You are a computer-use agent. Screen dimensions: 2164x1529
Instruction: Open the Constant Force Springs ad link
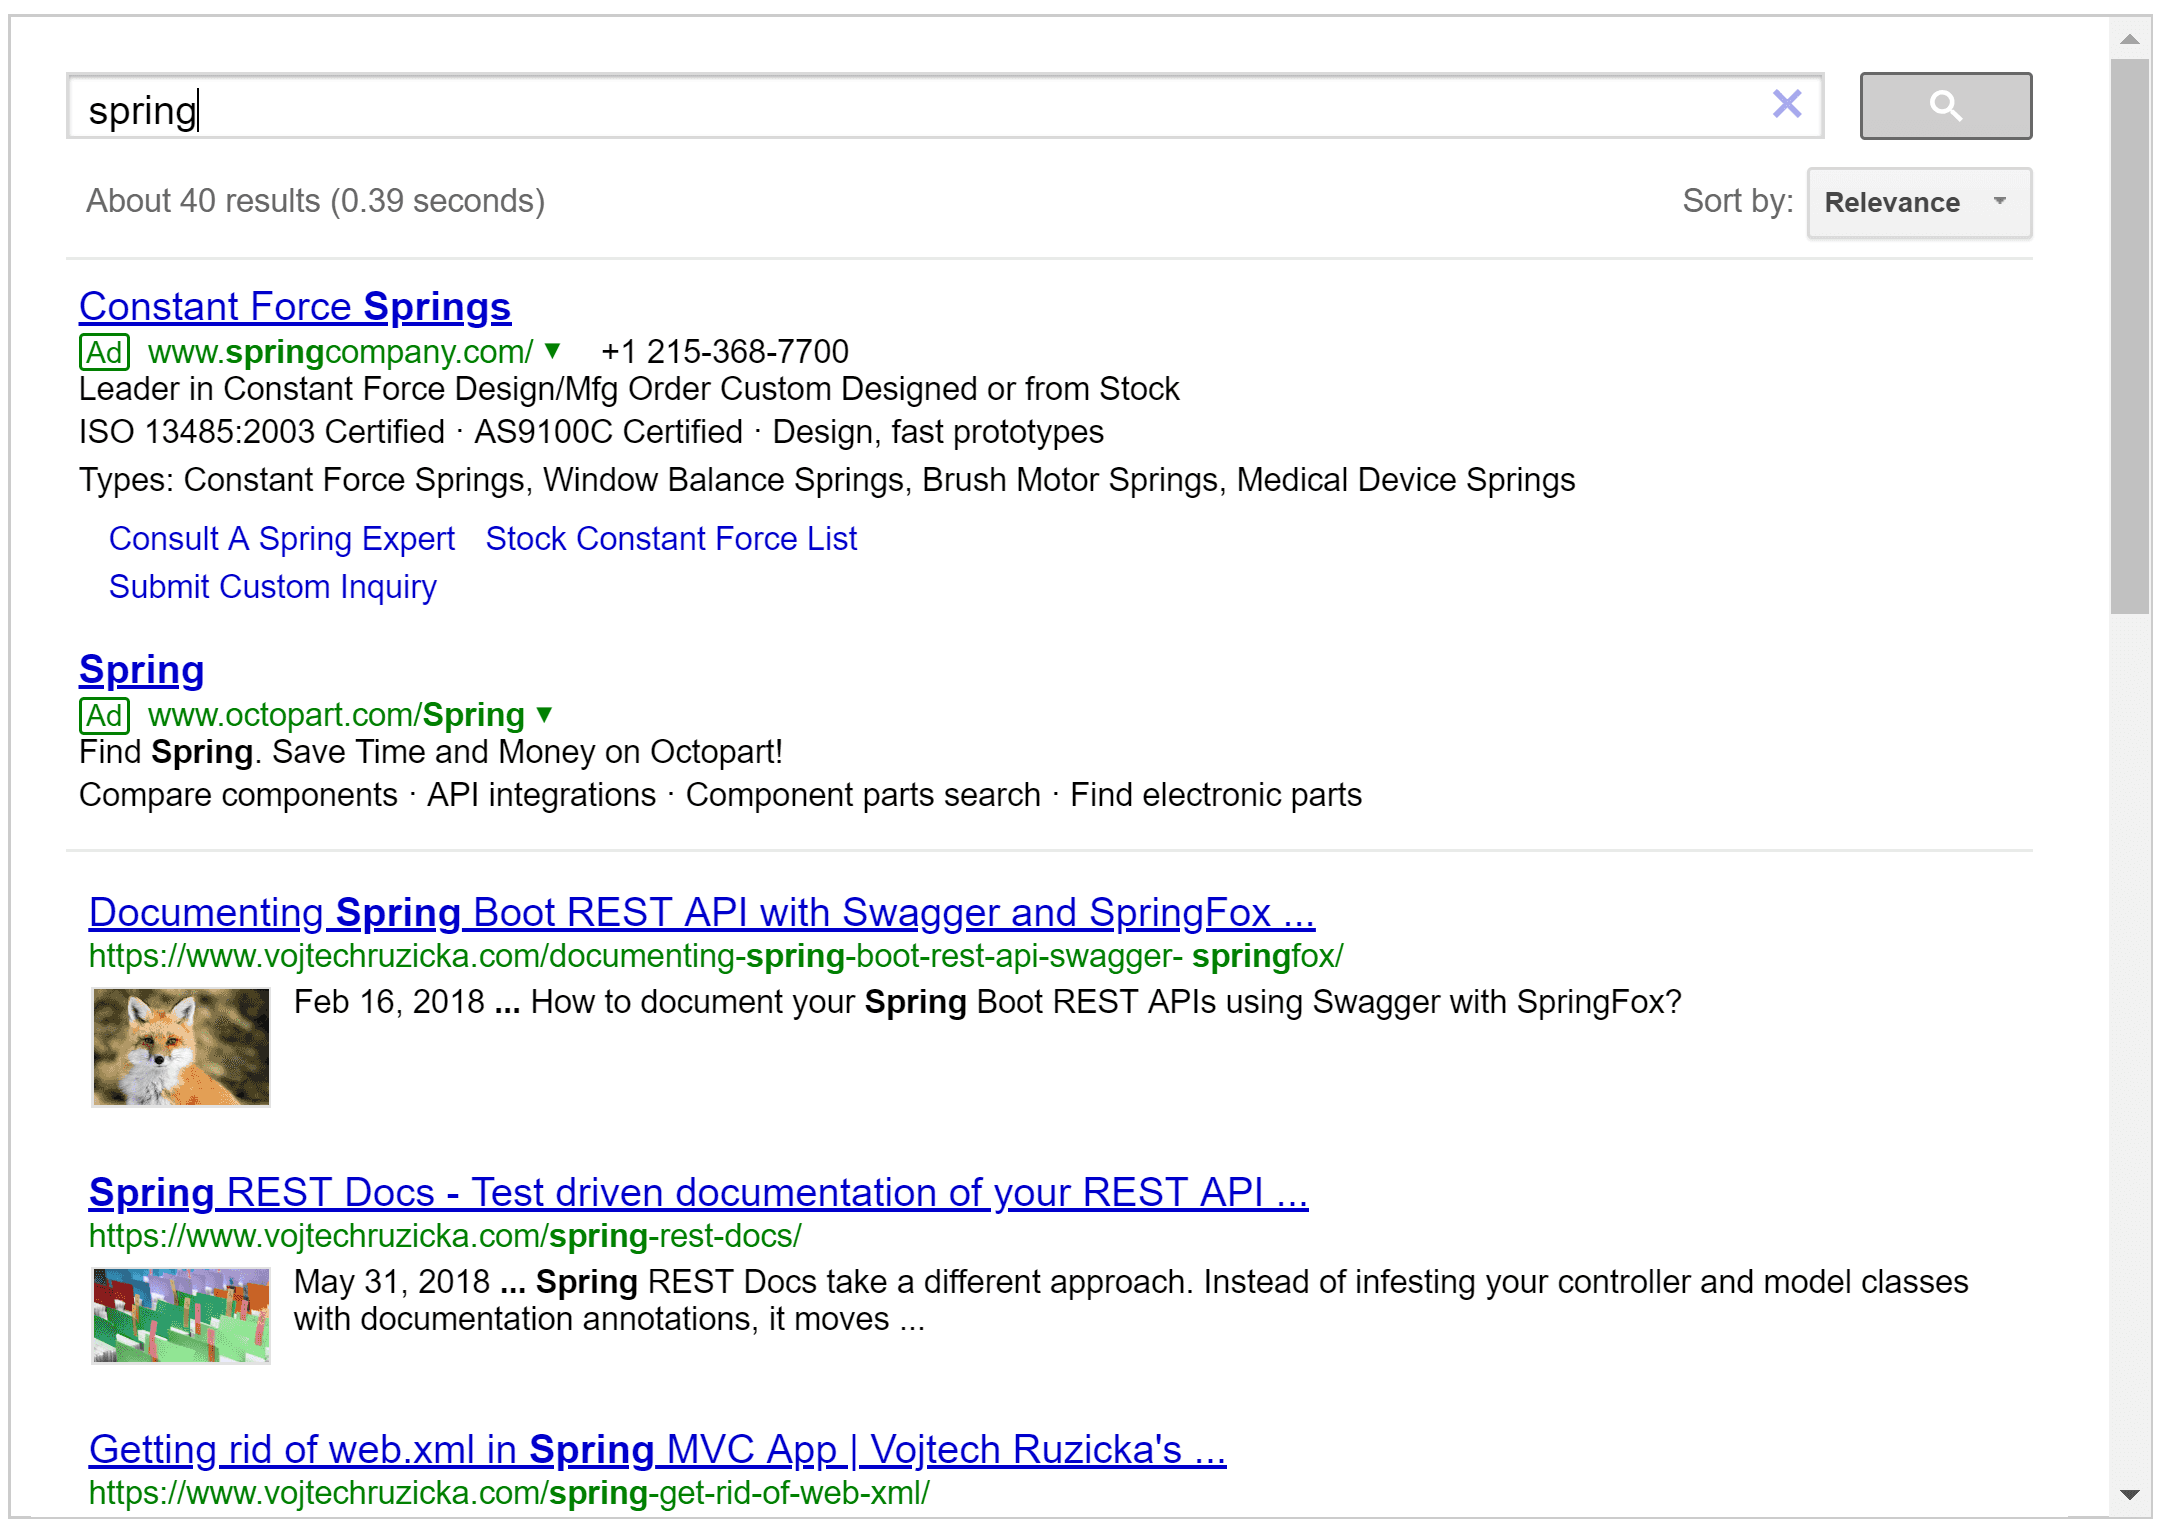[x=295, y=306]
